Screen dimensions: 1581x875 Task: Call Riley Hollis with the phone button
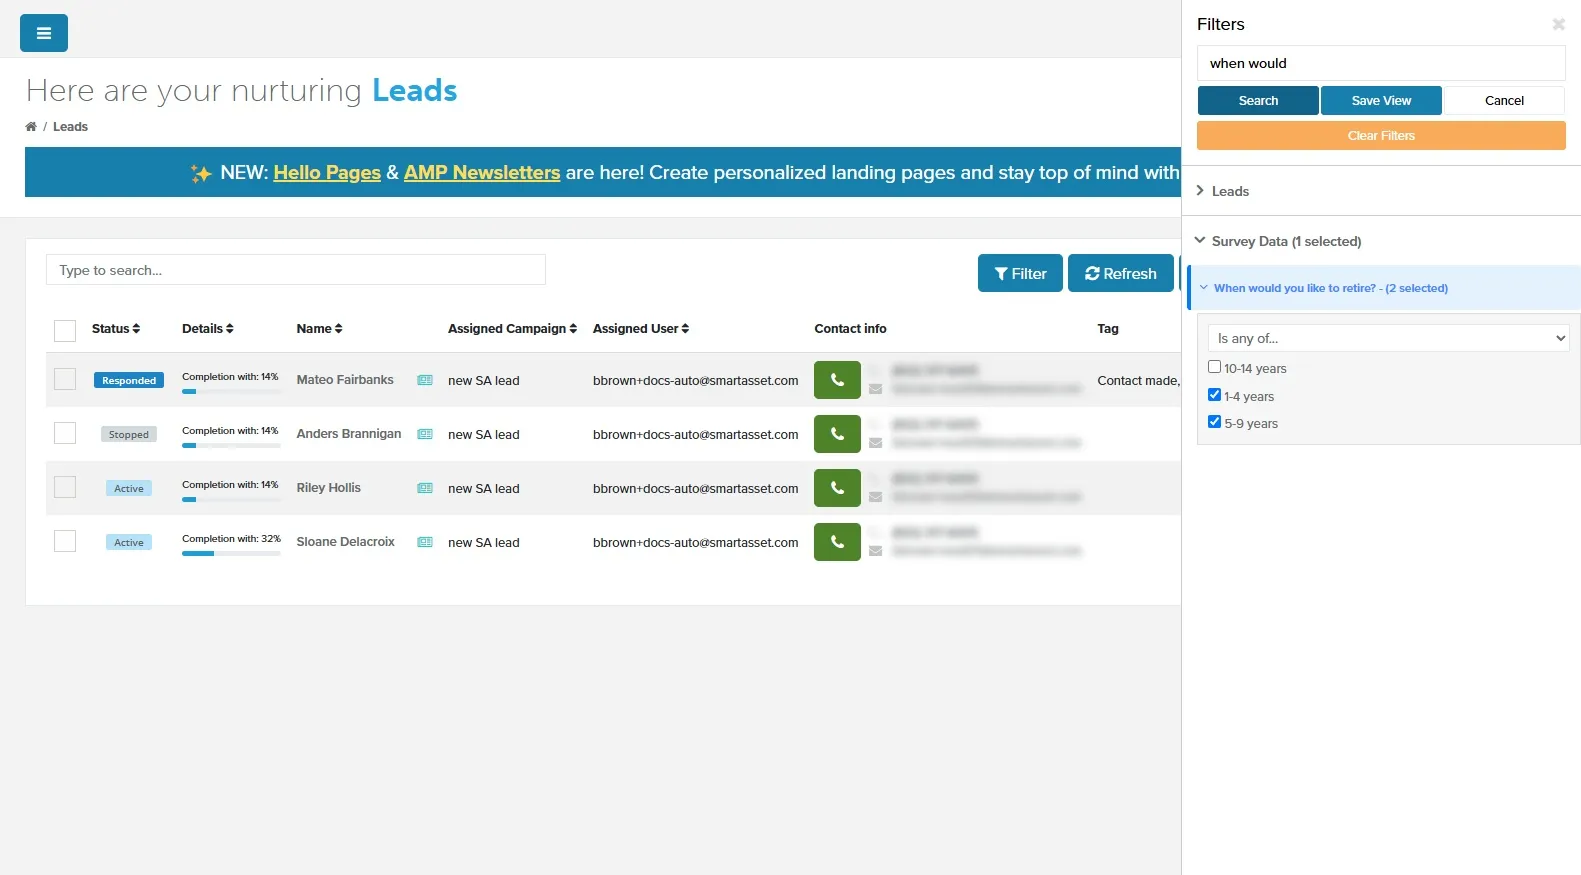[837, 488]
